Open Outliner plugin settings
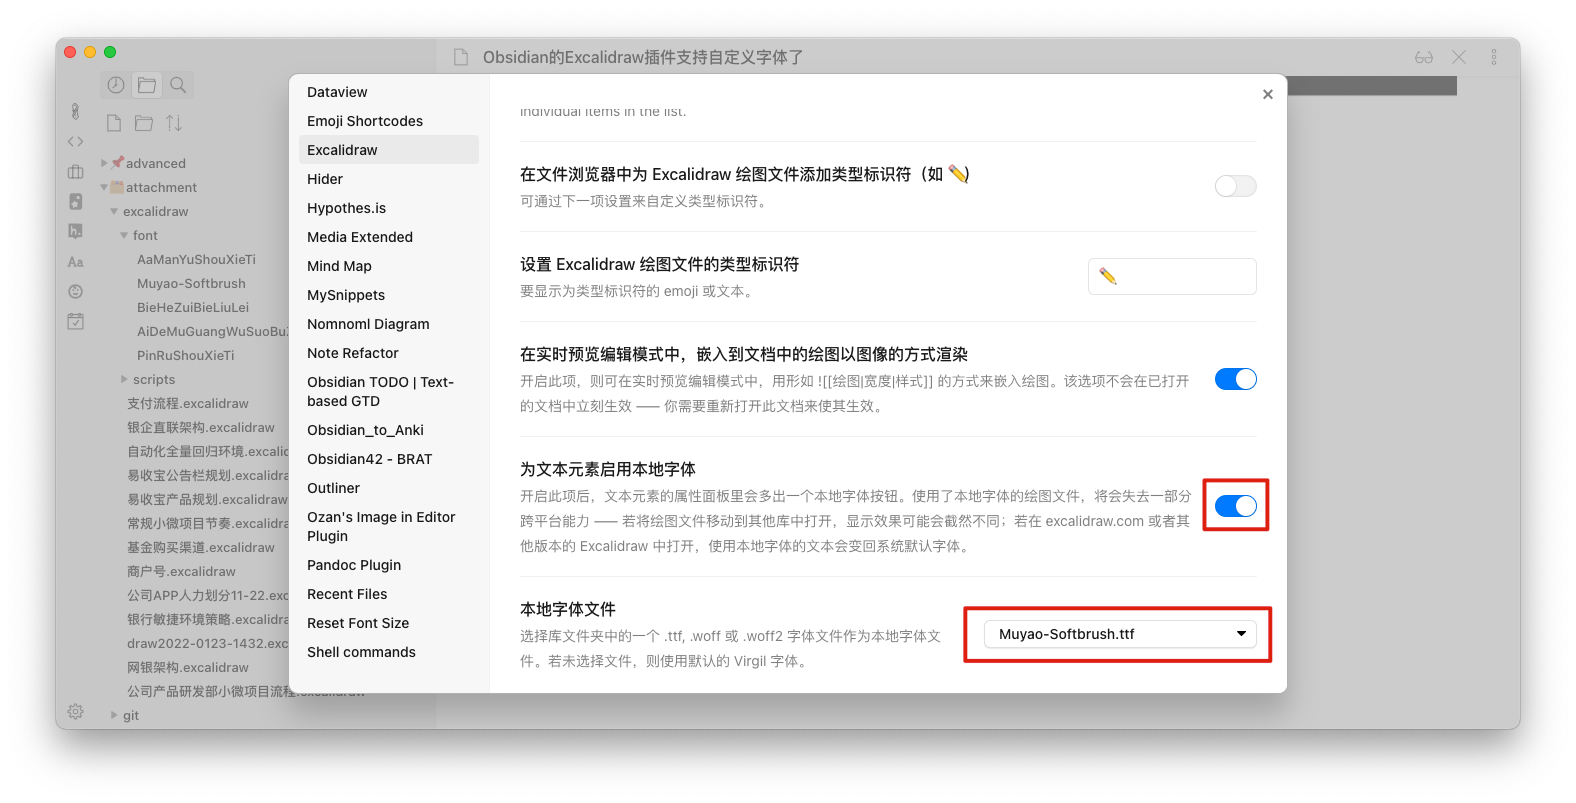Viewport: 1576px width, 803px height. click(x=389, y=488)
